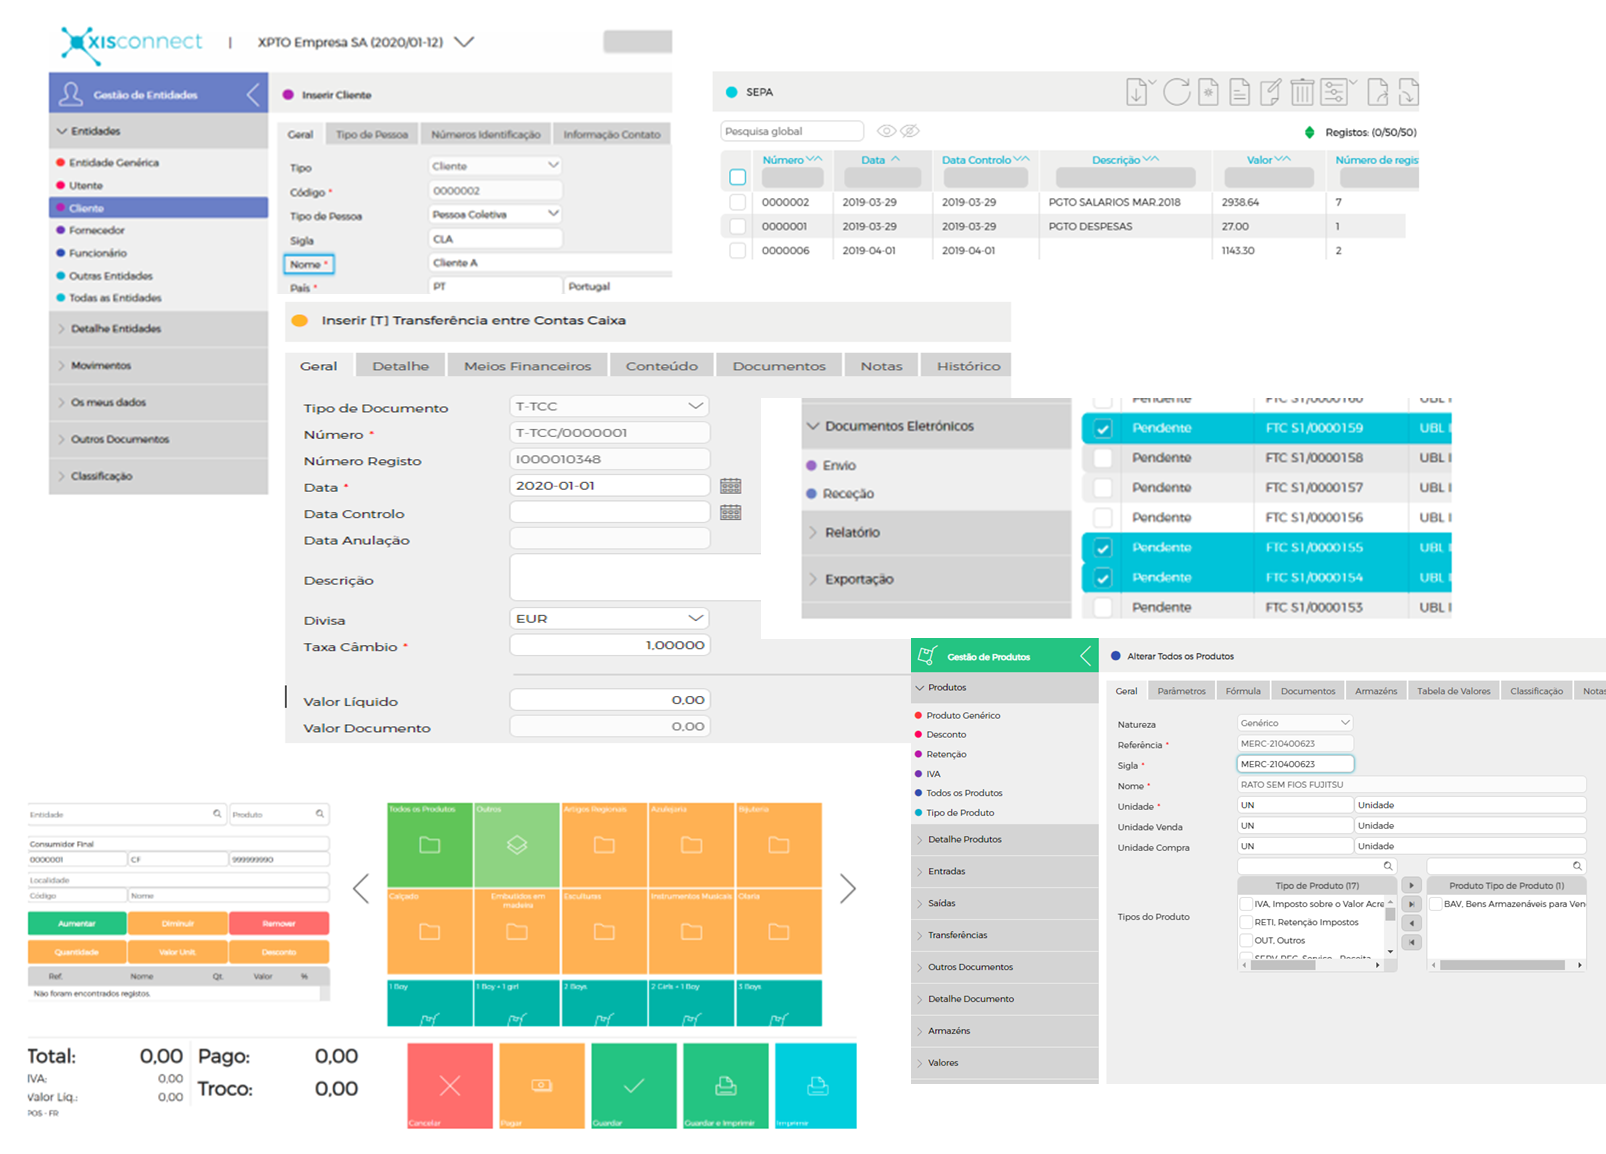Tick the checkbox for SEPA row 0000002
This screenshot has width=1606, height=1154.
[x=738, y=202]
